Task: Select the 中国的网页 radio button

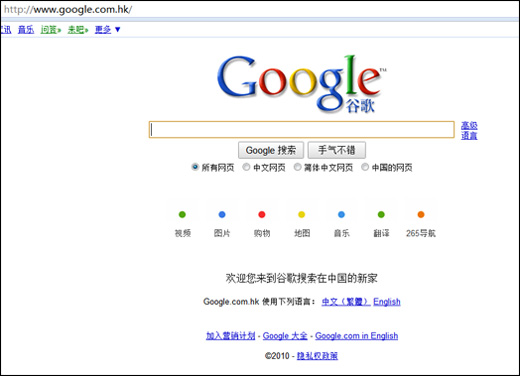Action: tap(365, 167)
